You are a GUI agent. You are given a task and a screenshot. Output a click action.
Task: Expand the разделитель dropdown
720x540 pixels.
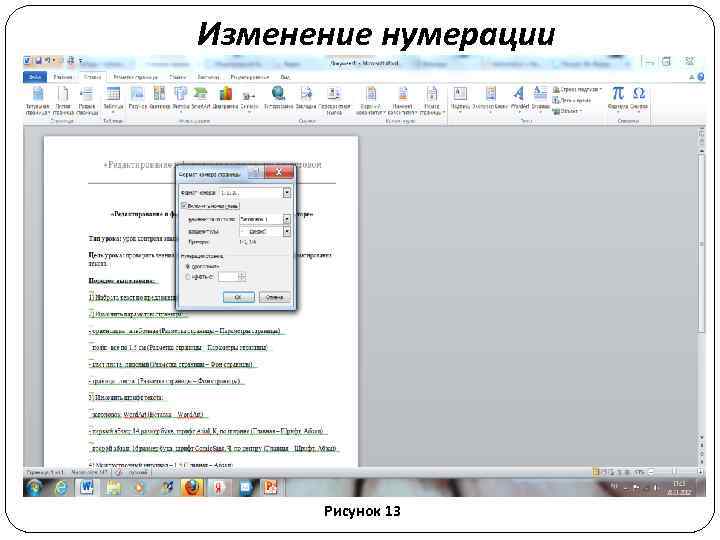tap(287, 232)
